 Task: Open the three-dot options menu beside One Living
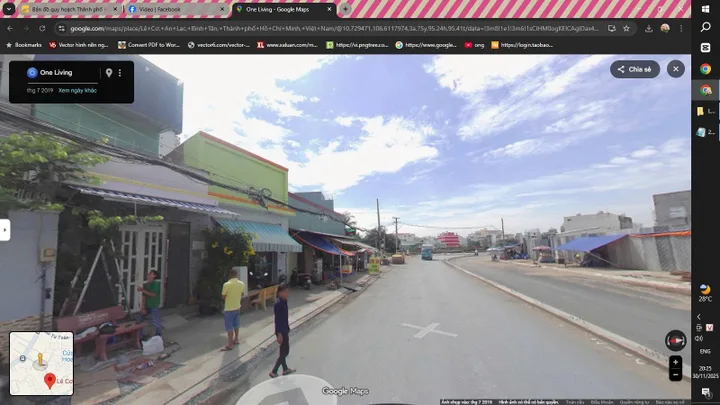120,73
